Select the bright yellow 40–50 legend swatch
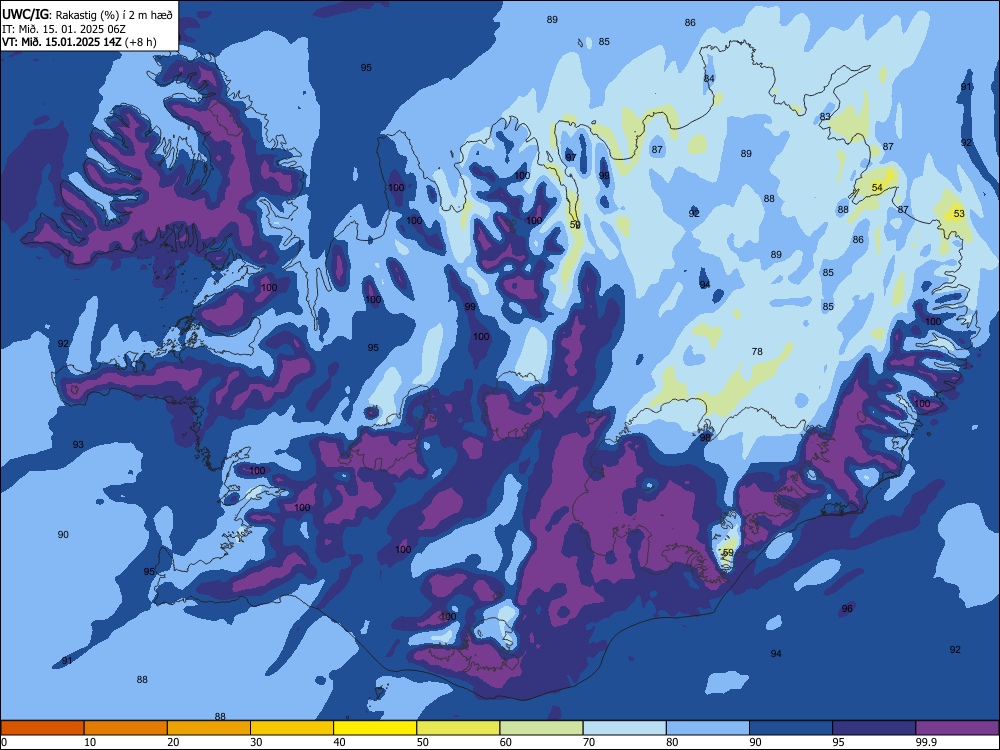This screenshot has height=750, width=1000. (375, 728)
